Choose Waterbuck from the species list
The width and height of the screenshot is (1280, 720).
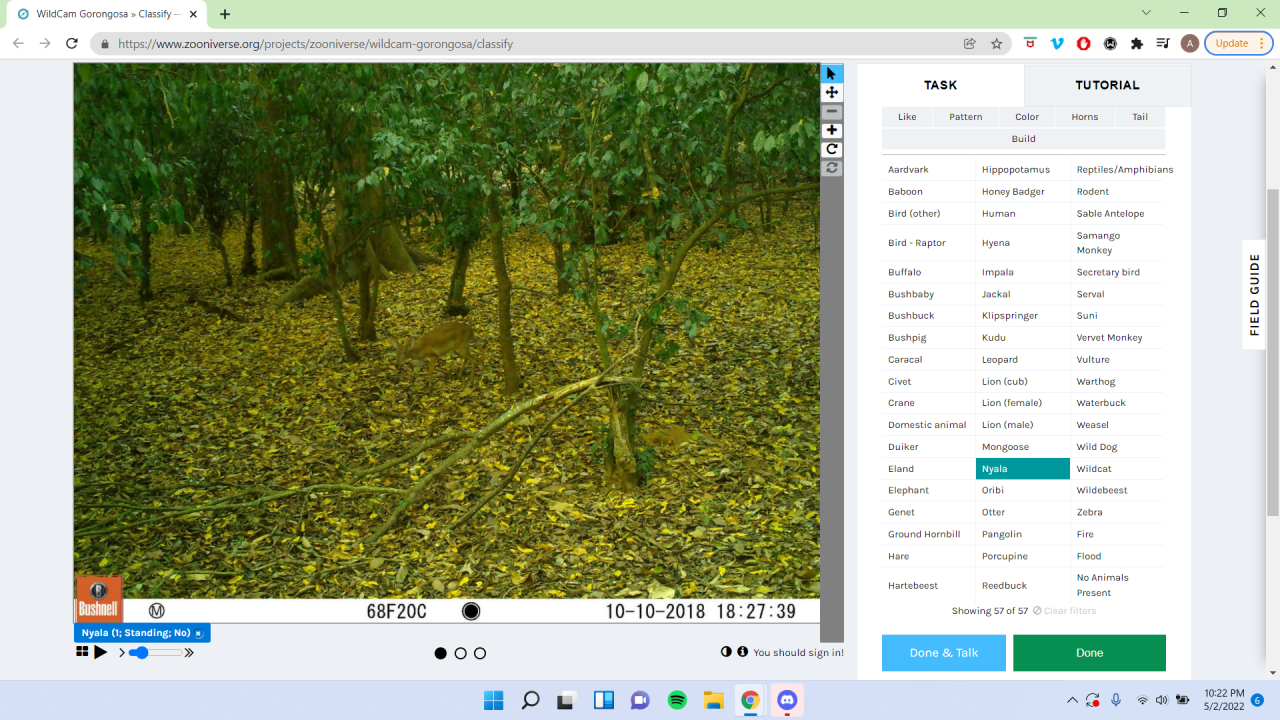tap(1118, 403)
